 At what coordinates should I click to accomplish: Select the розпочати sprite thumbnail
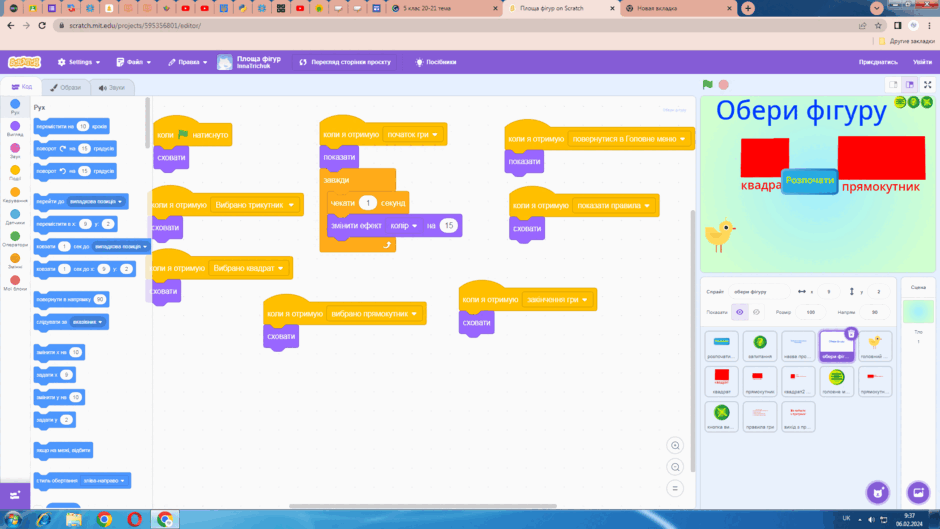(x=721, y=346)
